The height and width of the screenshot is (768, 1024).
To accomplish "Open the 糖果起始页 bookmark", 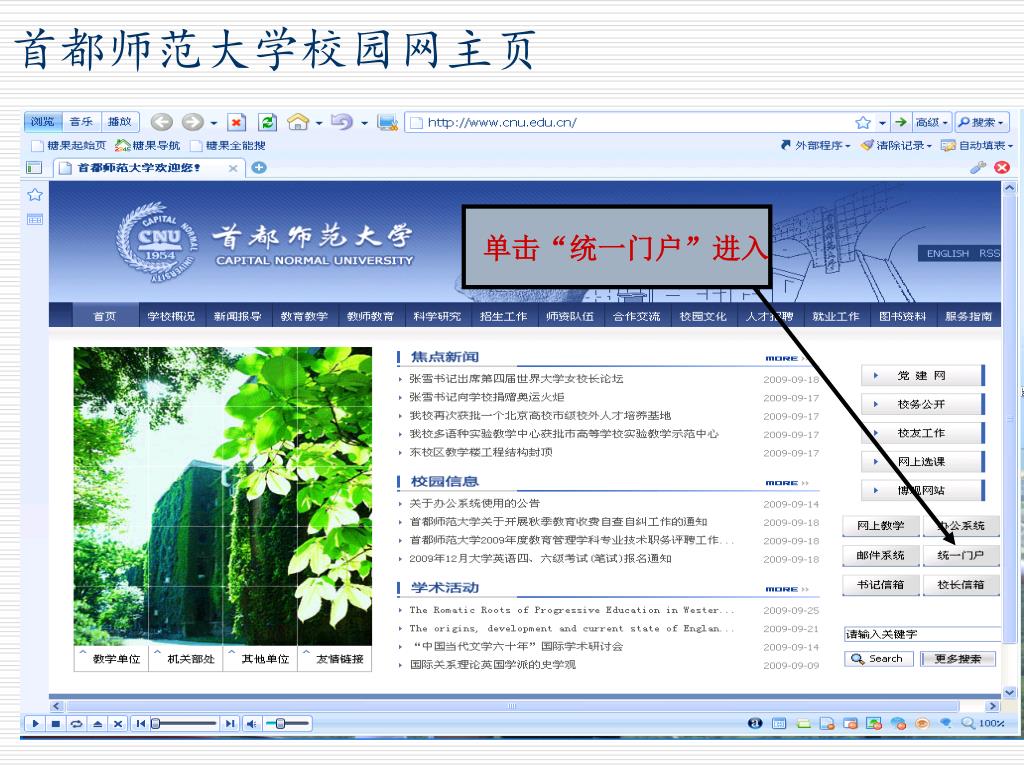I will (x=69, y=146).
